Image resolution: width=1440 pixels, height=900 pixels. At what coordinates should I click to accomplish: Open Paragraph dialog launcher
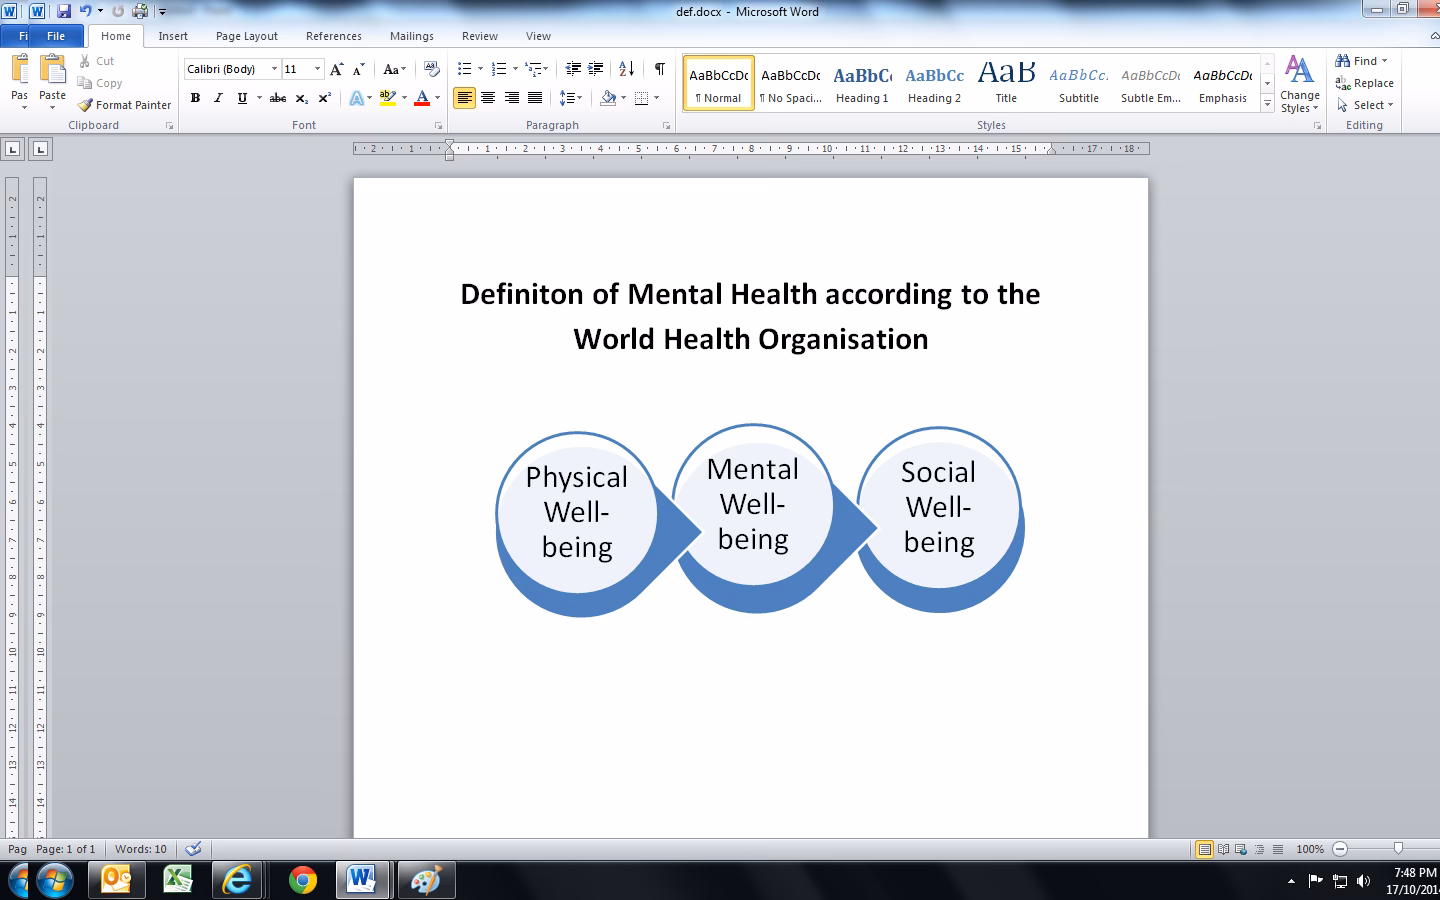[666, 126]
